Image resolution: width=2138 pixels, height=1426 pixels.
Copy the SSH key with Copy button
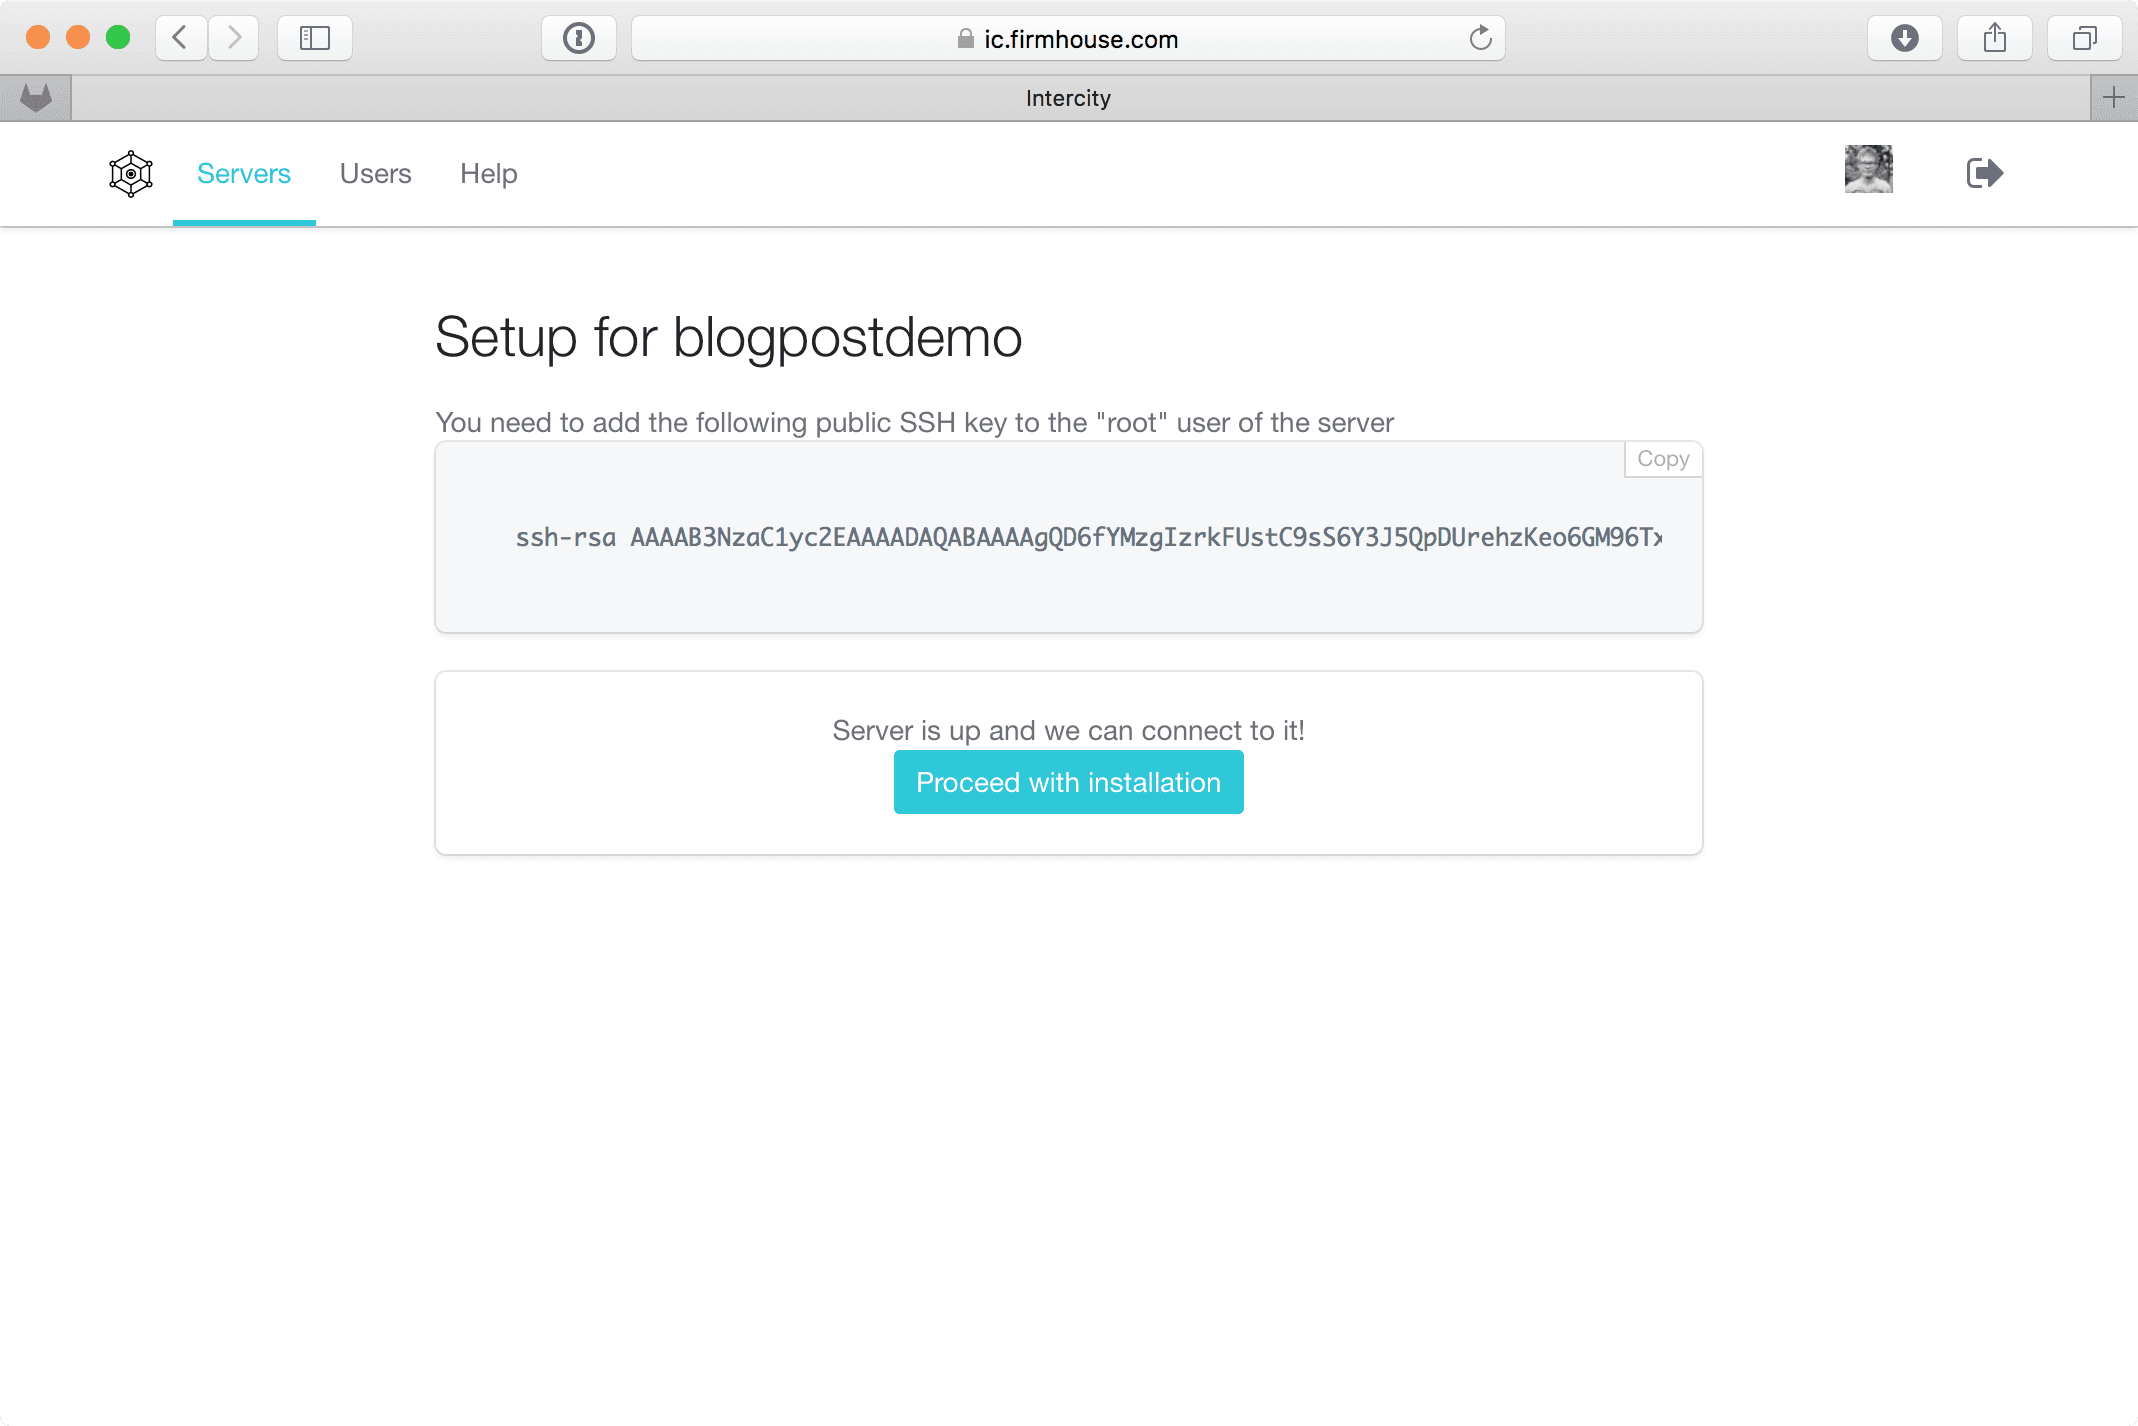(1662, 459)
